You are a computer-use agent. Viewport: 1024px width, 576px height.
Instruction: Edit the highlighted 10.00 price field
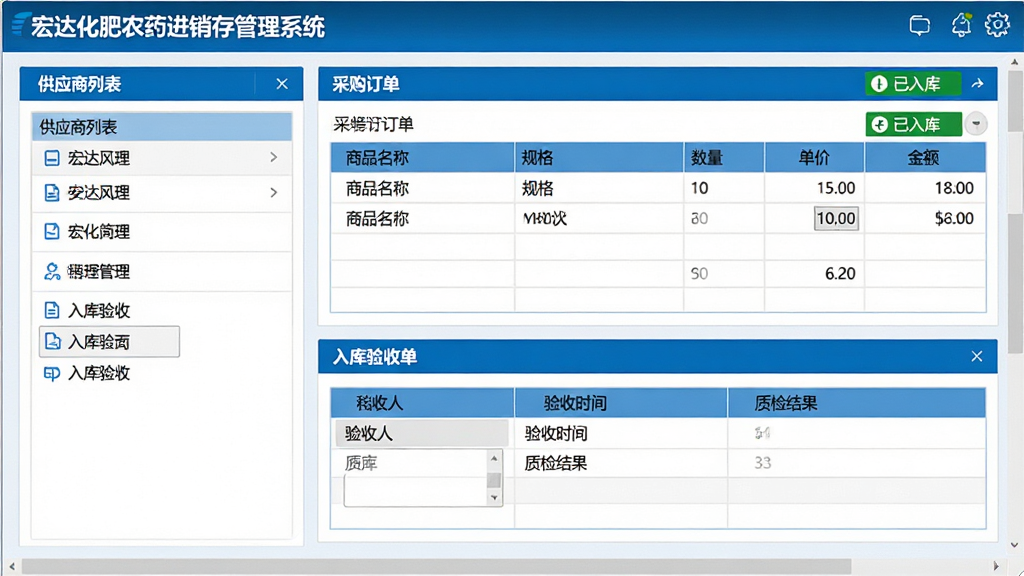[x=836, y=218]
